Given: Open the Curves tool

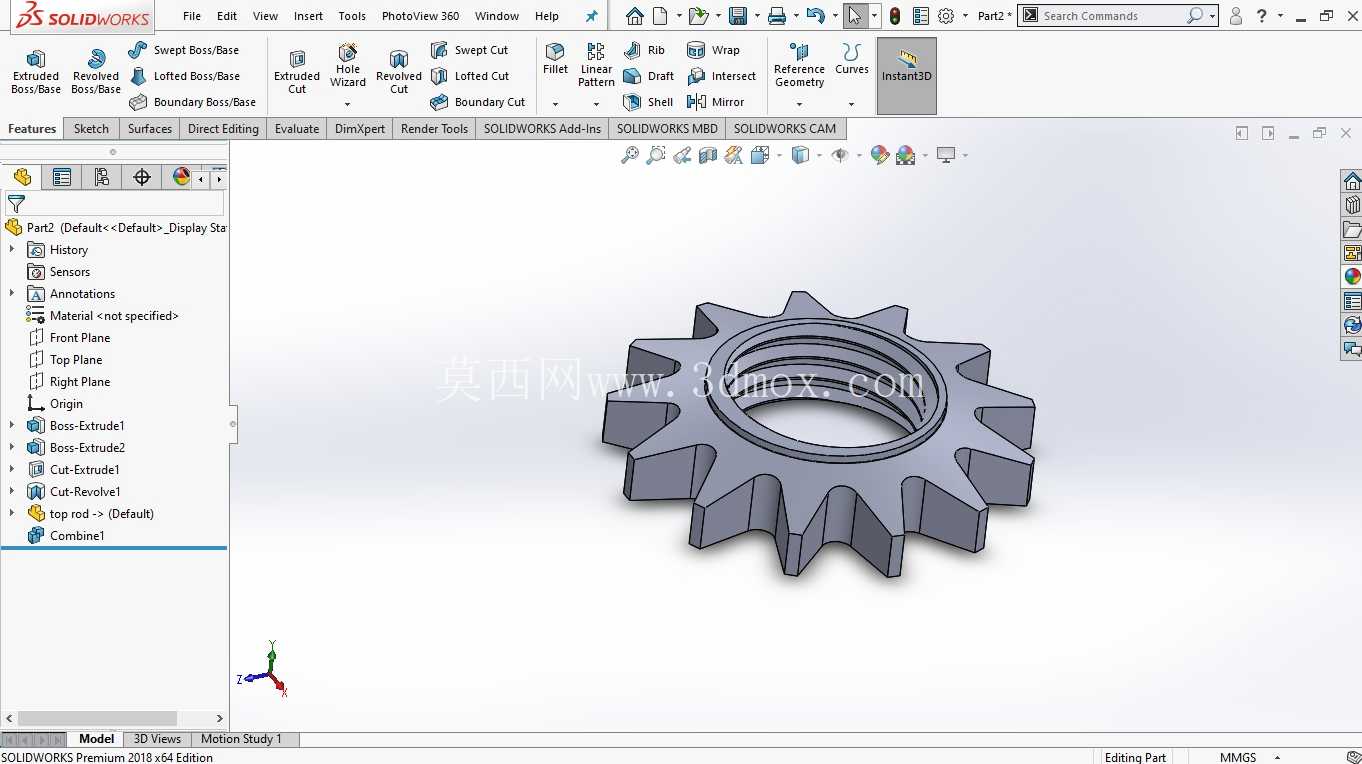Looking at the screenshot, I should [x=851, y=59].
